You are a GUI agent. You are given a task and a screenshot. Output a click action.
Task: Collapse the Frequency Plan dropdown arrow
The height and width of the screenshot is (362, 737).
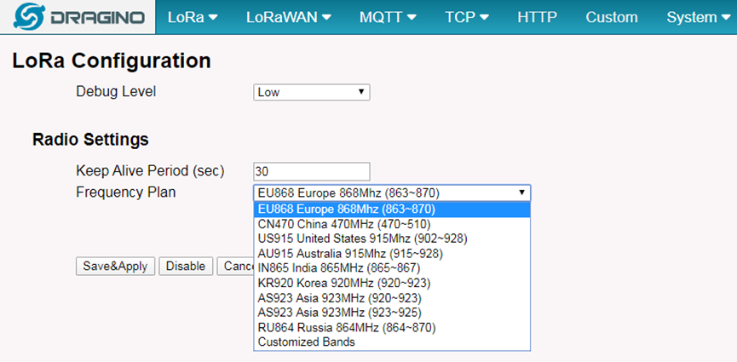[x=521, y=193]
